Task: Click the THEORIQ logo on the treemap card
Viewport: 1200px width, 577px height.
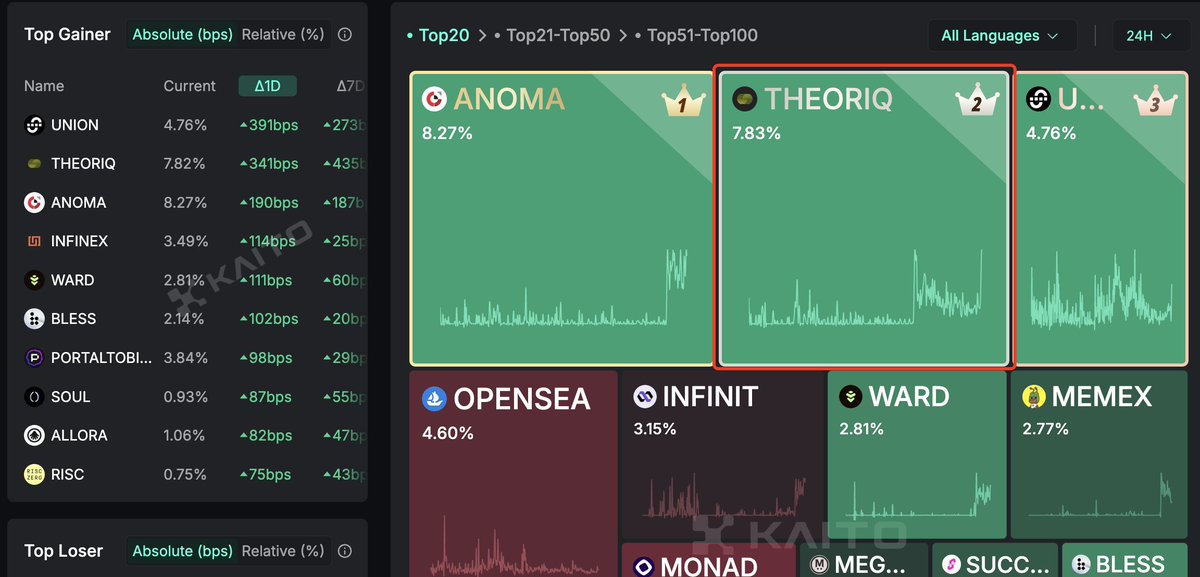Action: coord(744,99)
